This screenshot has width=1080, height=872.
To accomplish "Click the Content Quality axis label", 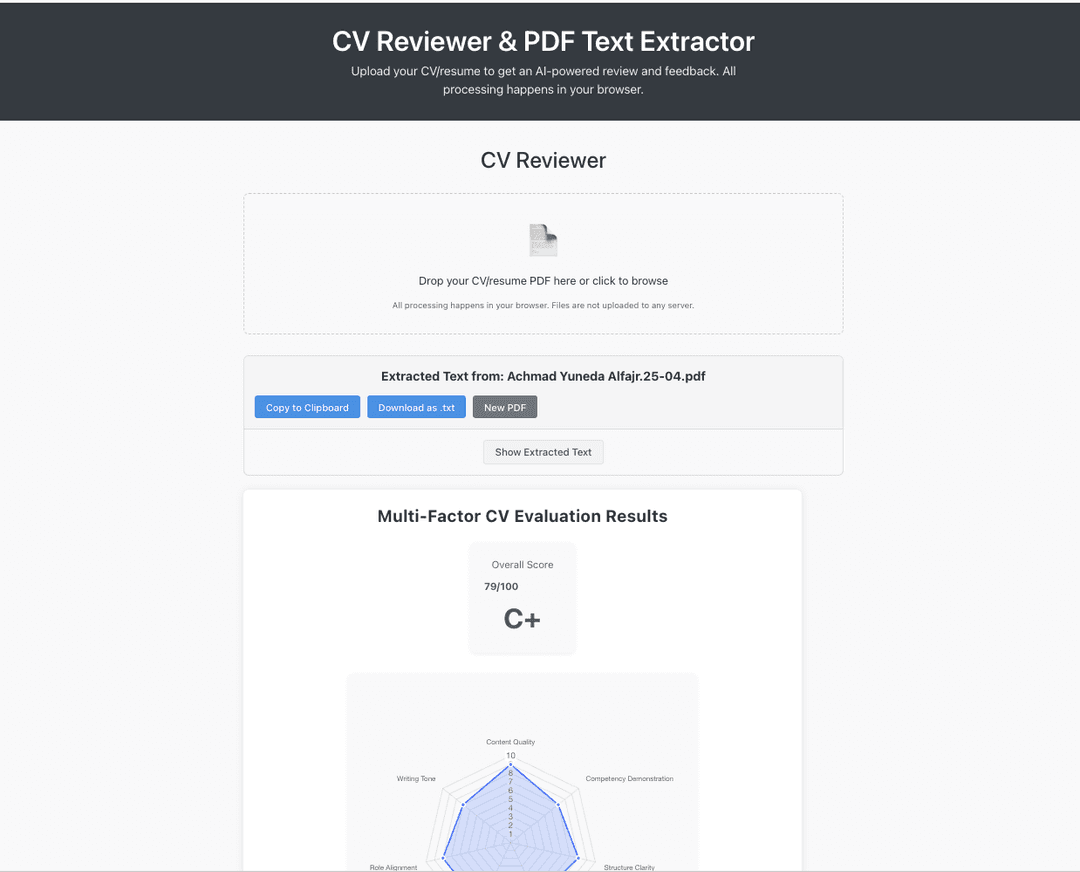I will click(510, 742).
